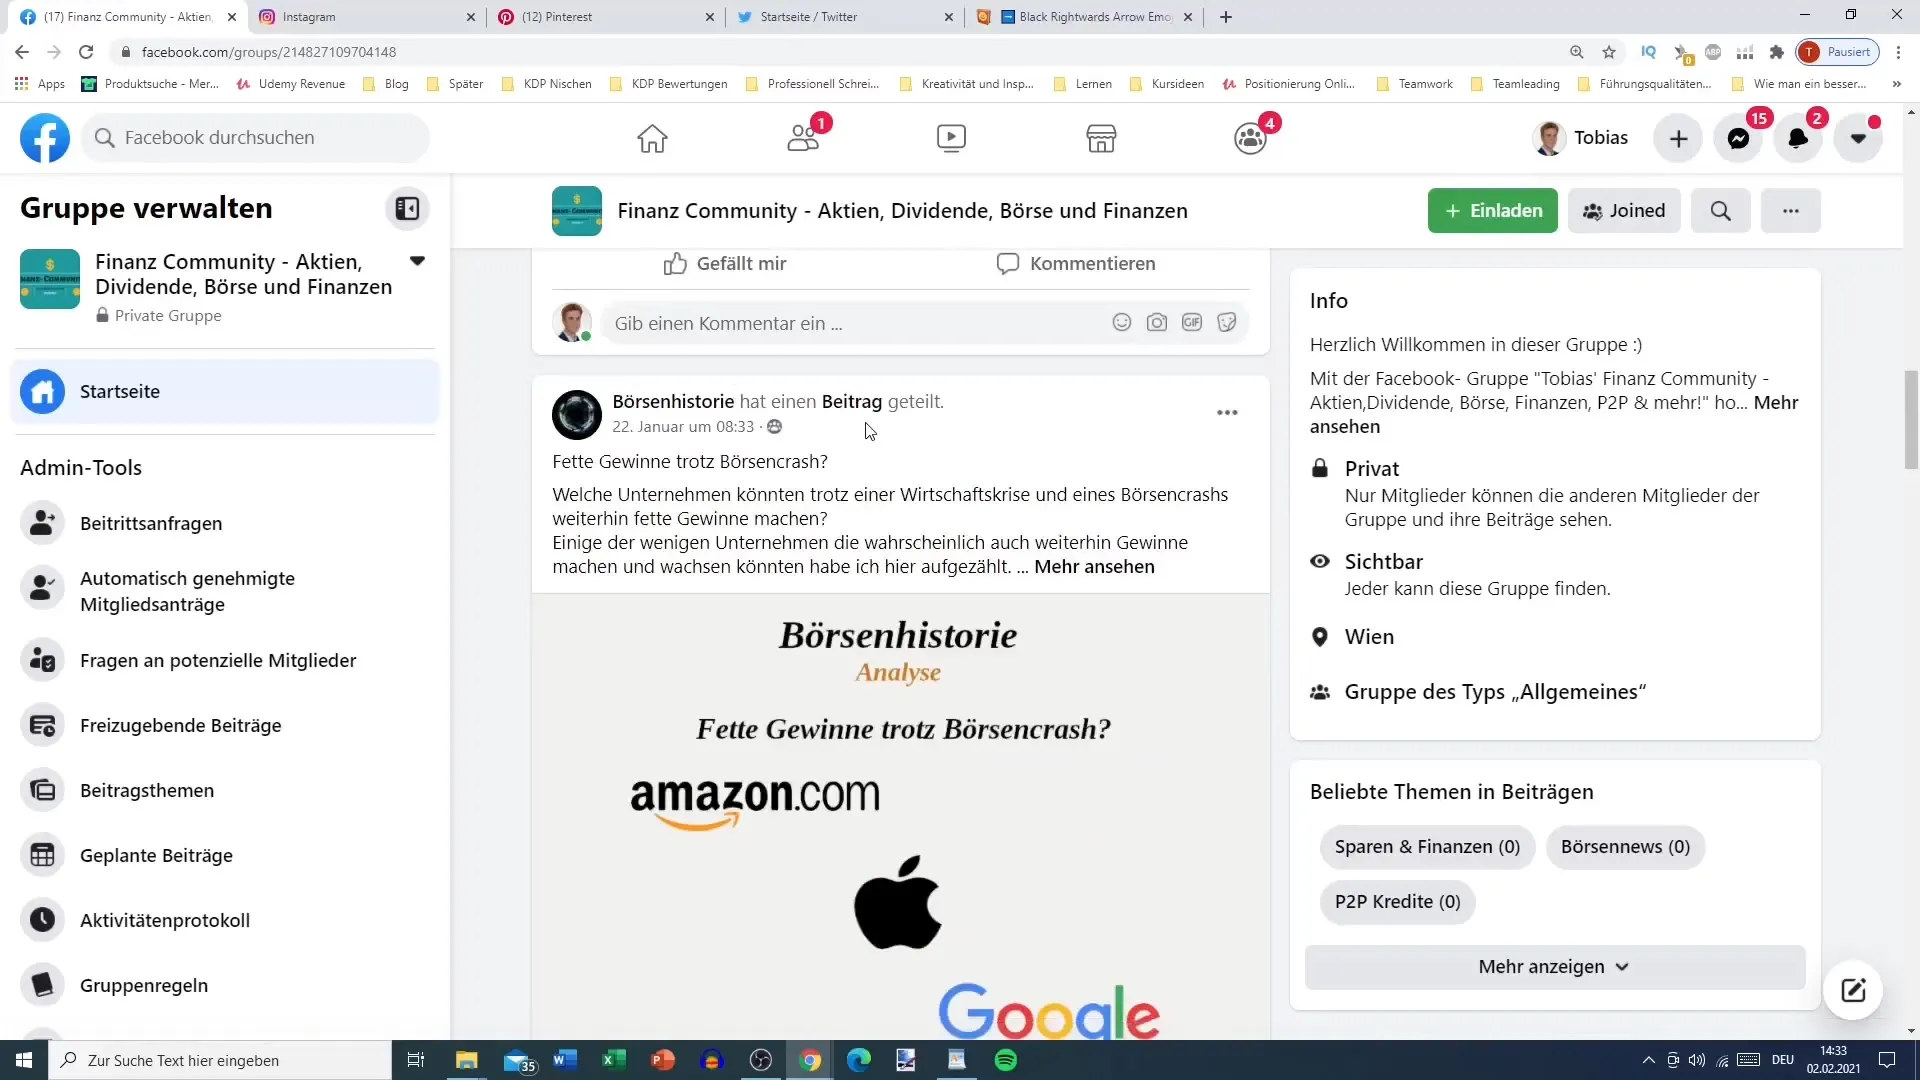Bookmark this page with the star
Screen dimensions: 1920x1080
1609,52
